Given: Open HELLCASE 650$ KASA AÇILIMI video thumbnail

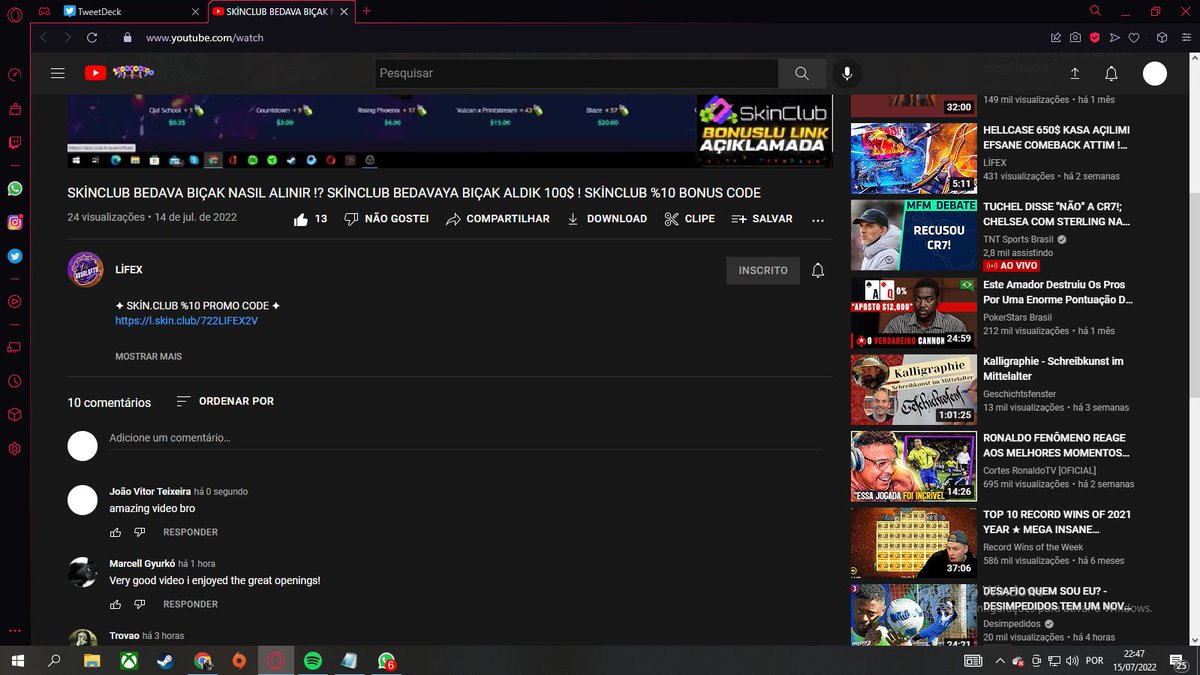Looking at the screenshot, I should (913, 158).
